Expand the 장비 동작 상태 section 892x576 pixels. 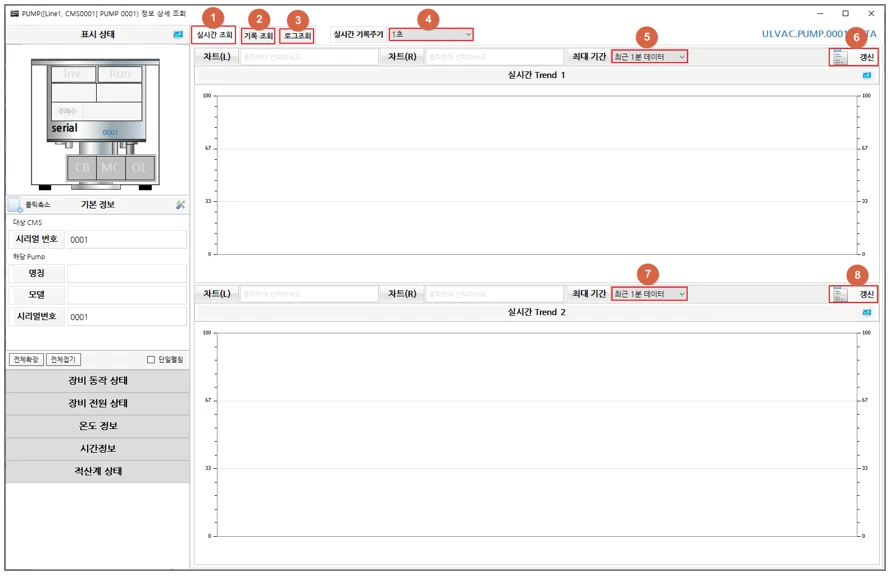coord(98,380)
